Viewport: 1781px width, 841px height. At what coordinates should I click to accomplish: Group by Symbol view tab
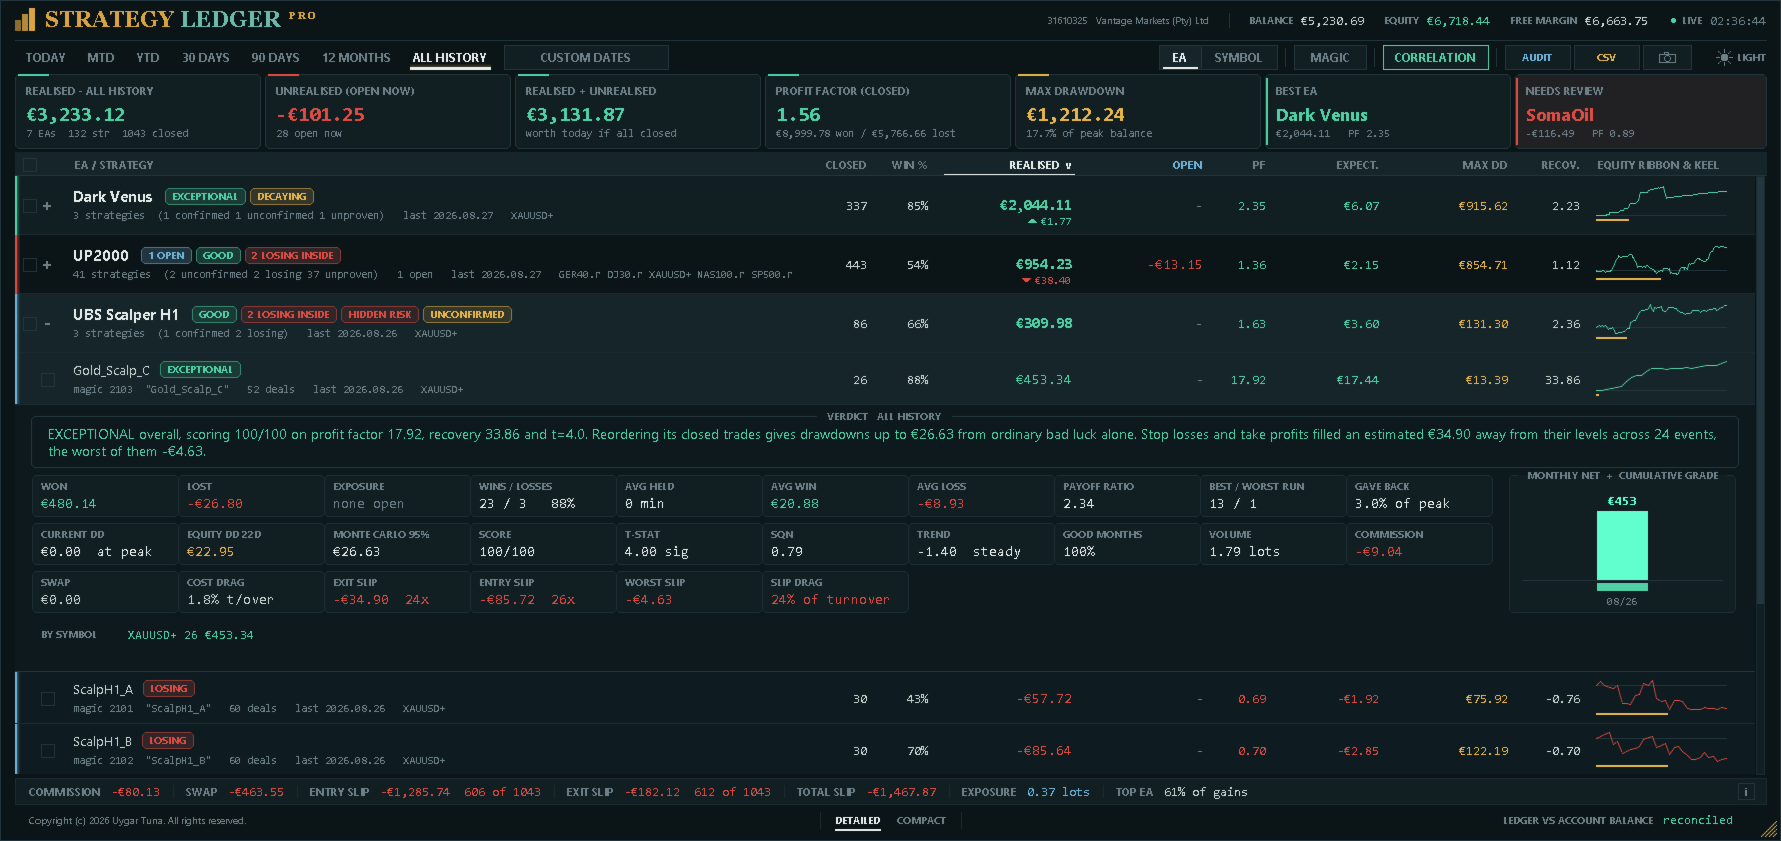pyautogui.click(x=1238, y=58)
